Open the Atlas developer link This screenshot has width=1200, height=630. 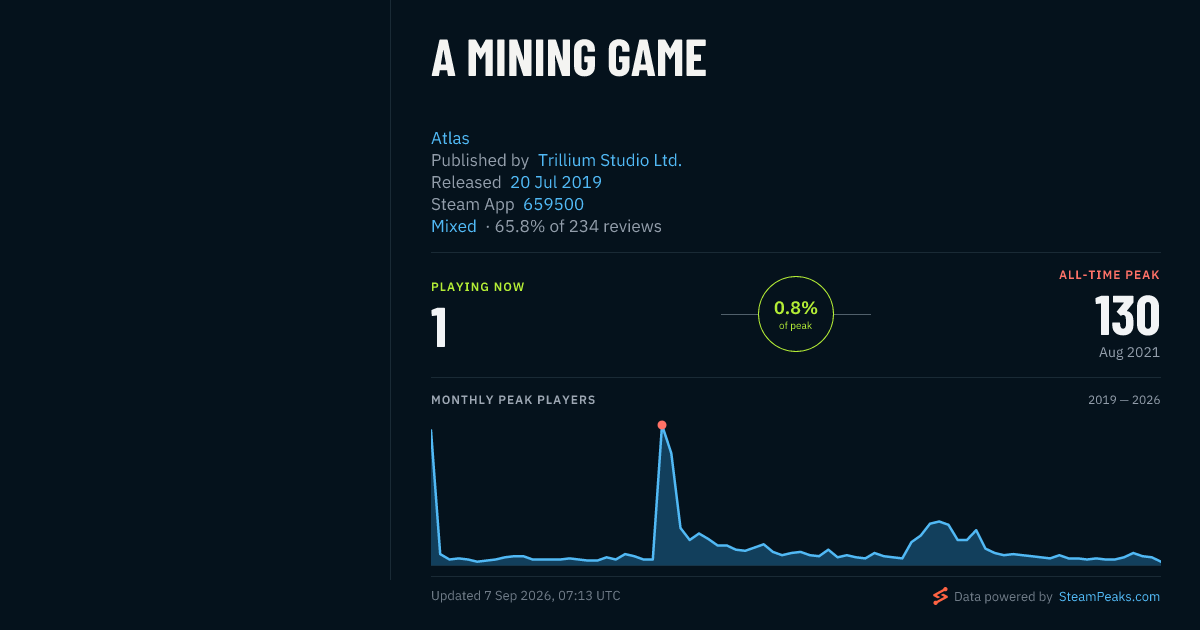(450, 138)
